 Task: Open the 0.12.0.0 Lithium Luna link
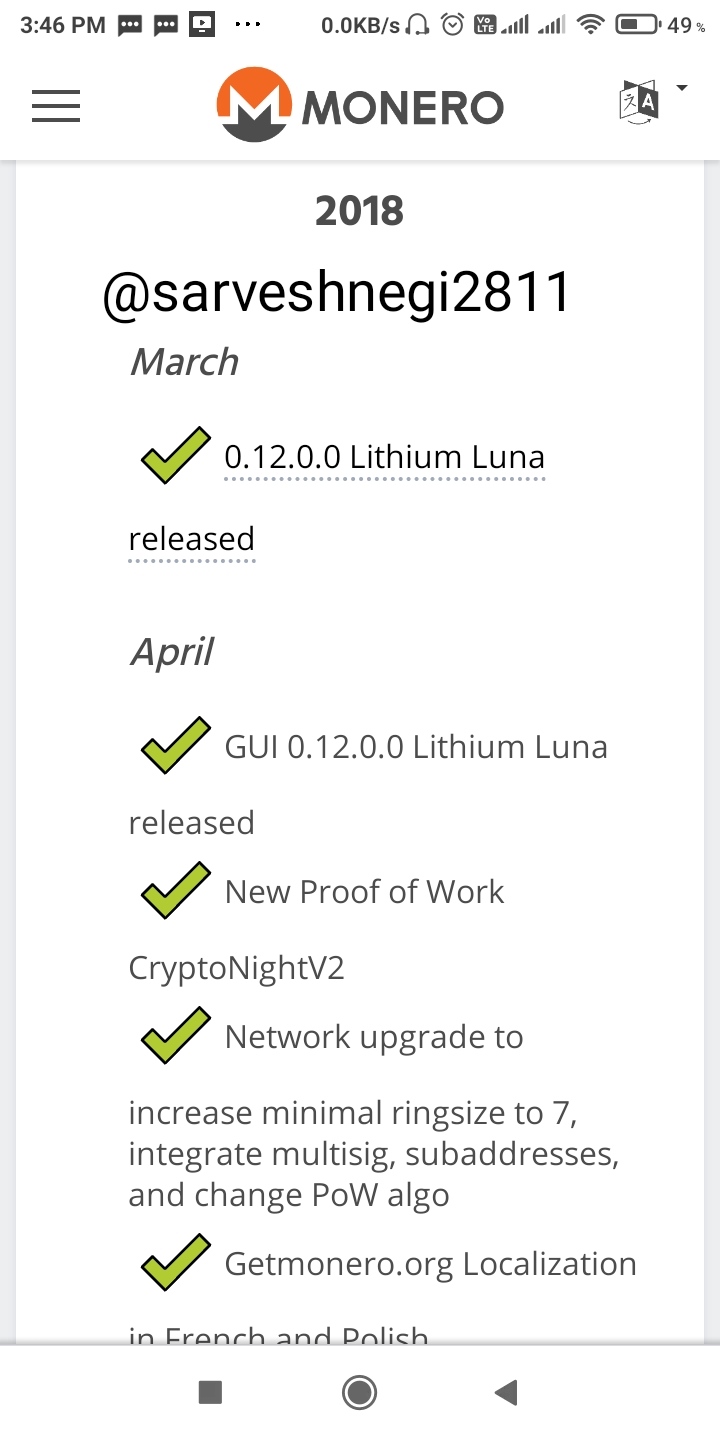click(385, 458)
